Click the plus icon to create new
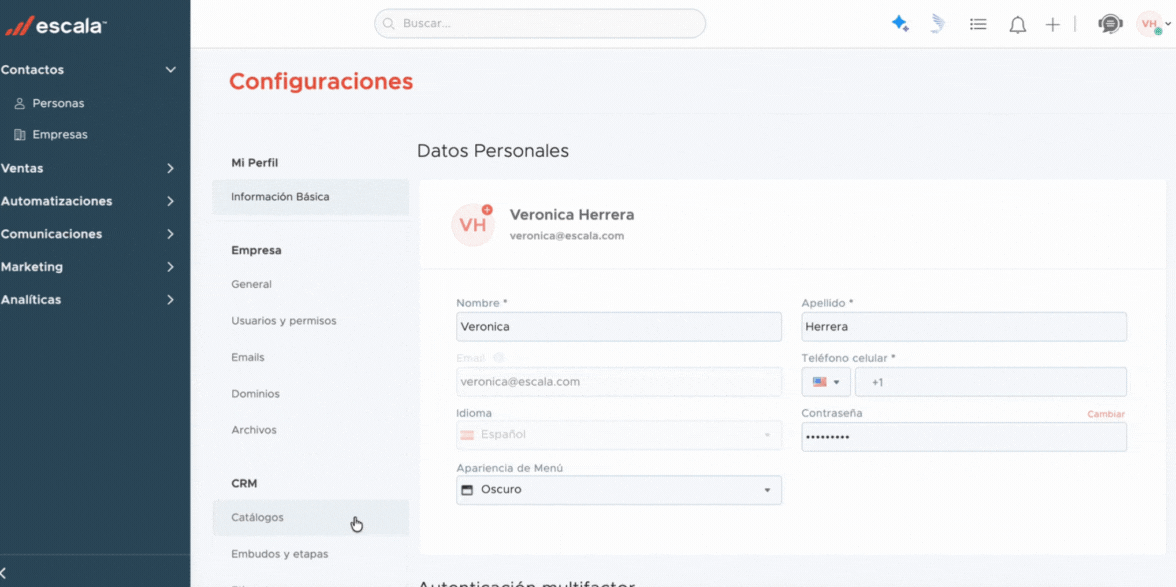The height and width of the screenshot is (587, 1176). pos(1052,25)
